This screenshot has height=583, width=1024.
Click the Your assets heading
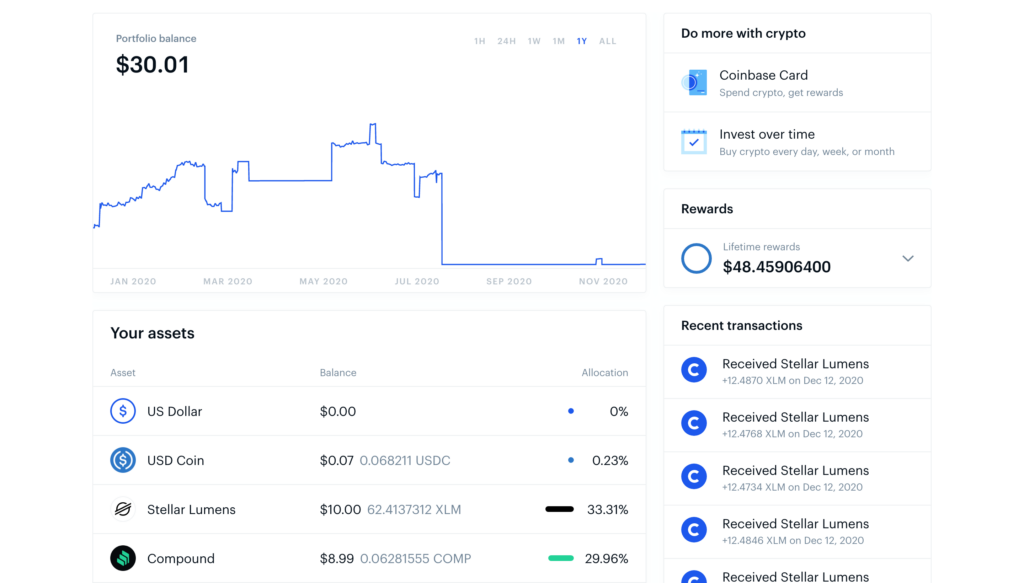[152, 333]
